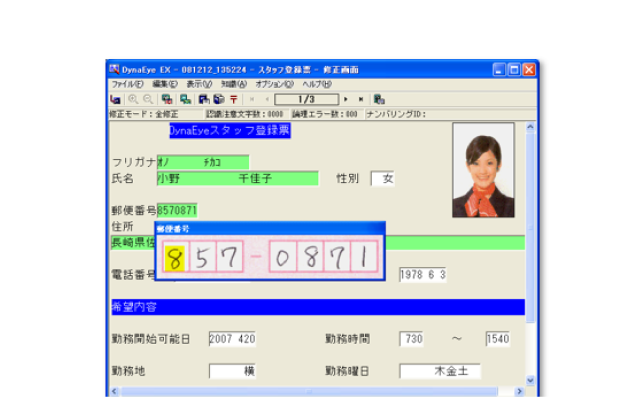644x397 pixels.
Task: Close the DynaEye EX window
Action: (x=529, y=70)
